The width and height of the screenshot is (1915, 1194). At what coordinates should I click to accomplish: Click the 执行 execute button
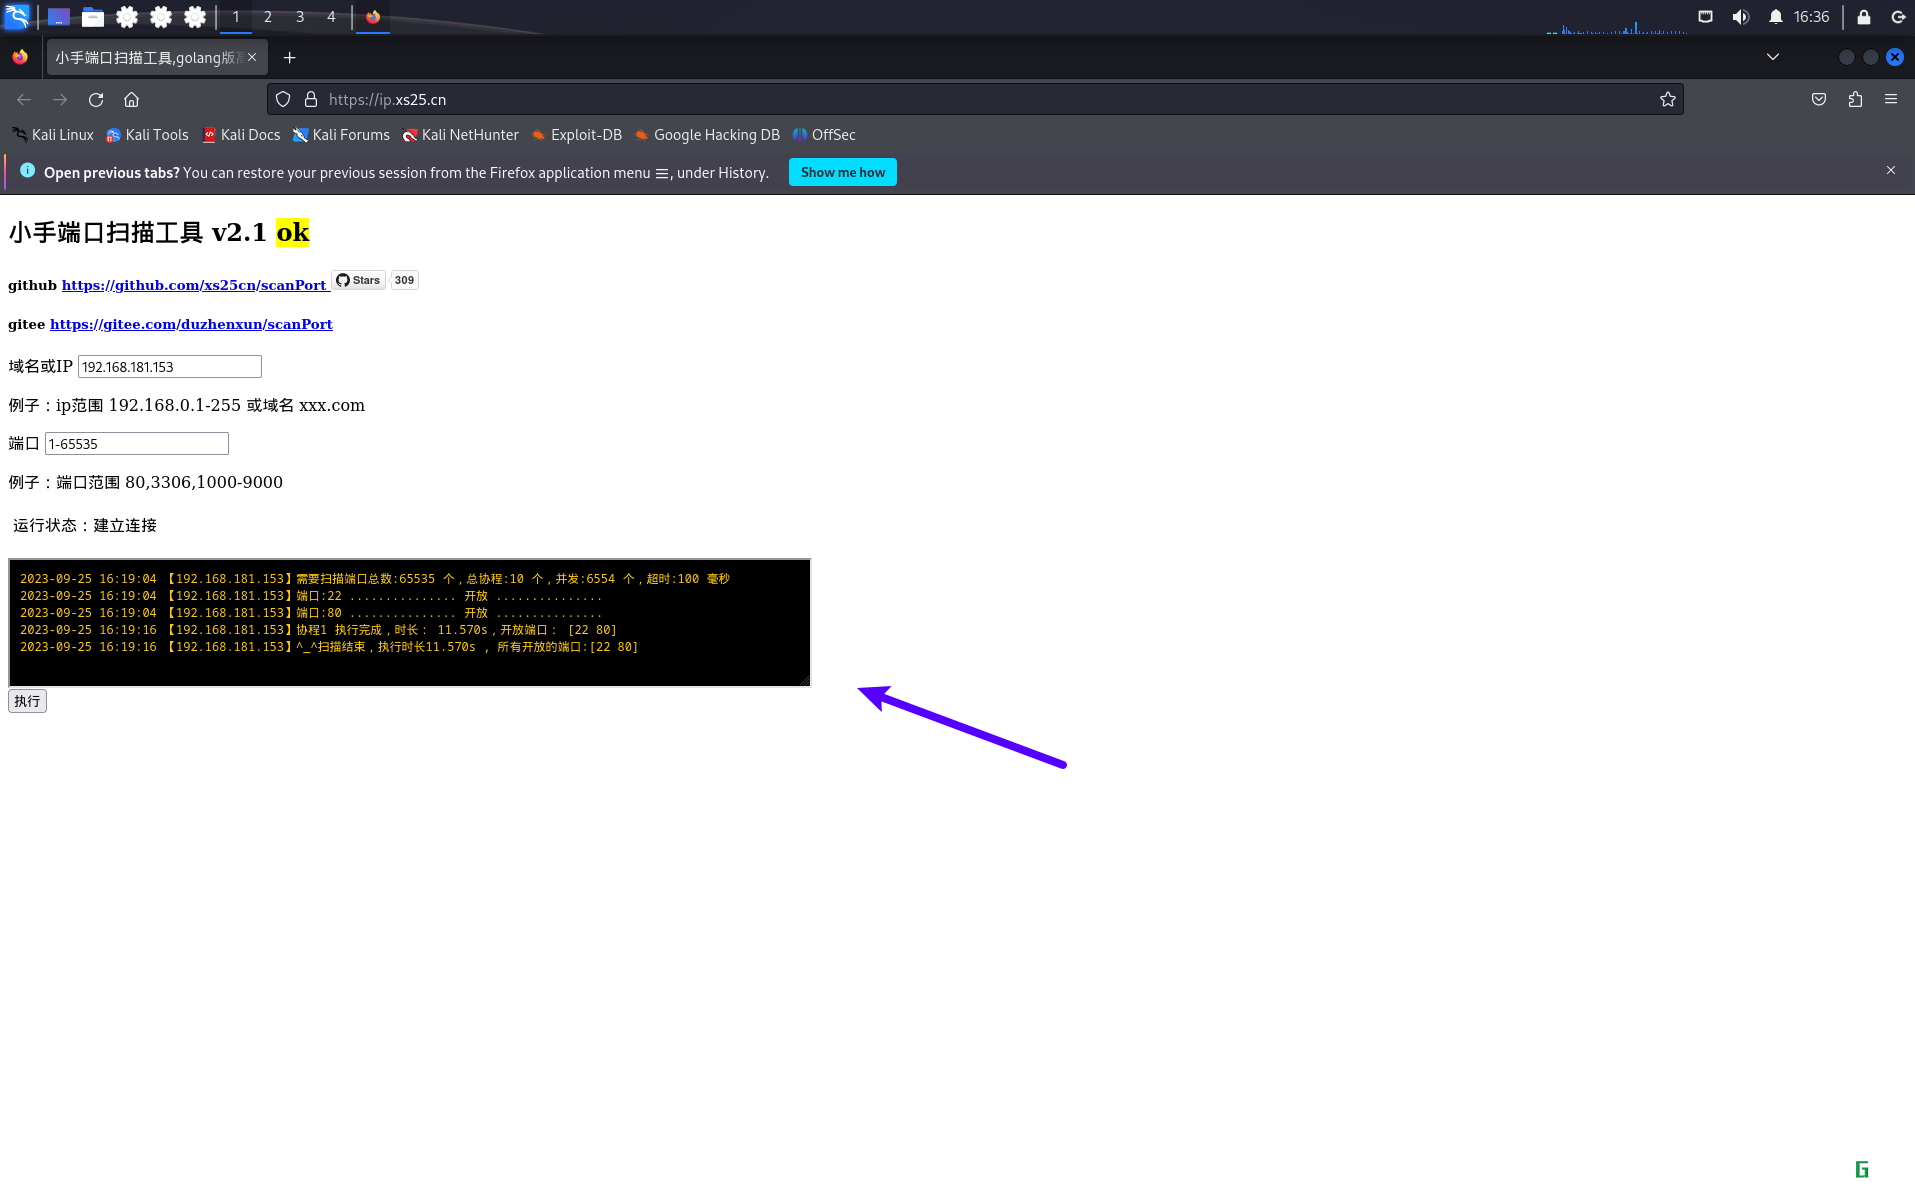[x=27, y=701]
